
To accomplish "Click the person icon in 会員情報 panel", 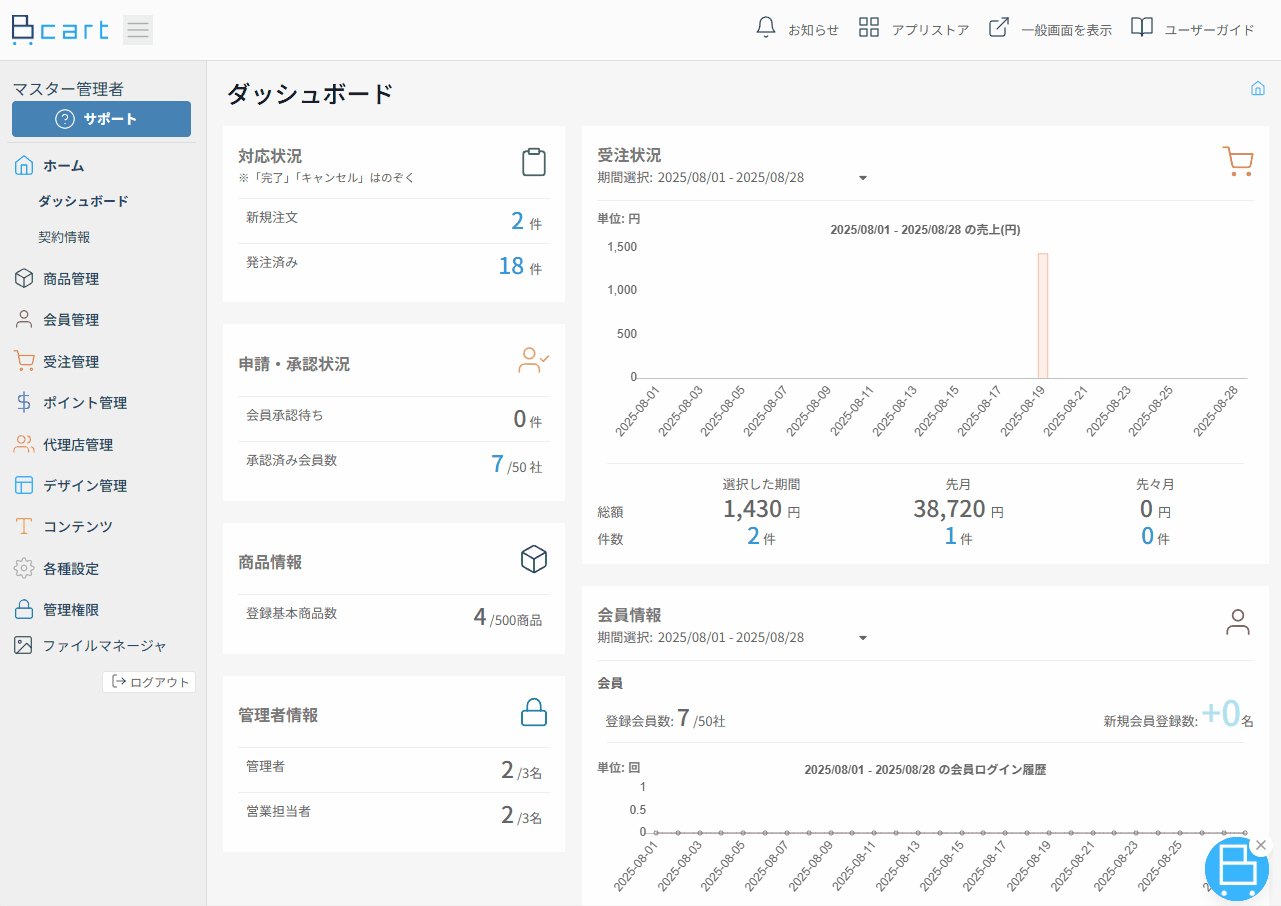I will [x=1238, y=622].
